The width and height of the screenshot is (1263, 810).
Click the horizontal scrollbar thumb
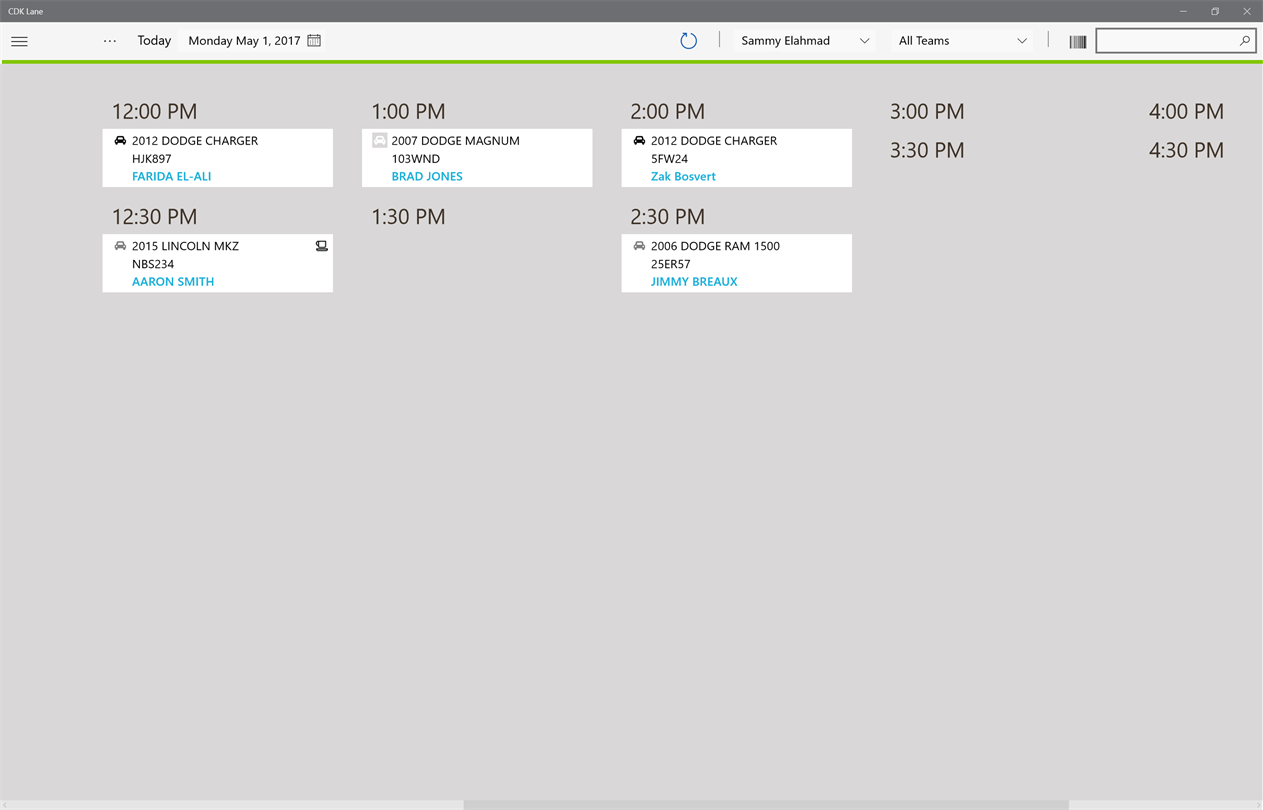(x=766, y=805)
